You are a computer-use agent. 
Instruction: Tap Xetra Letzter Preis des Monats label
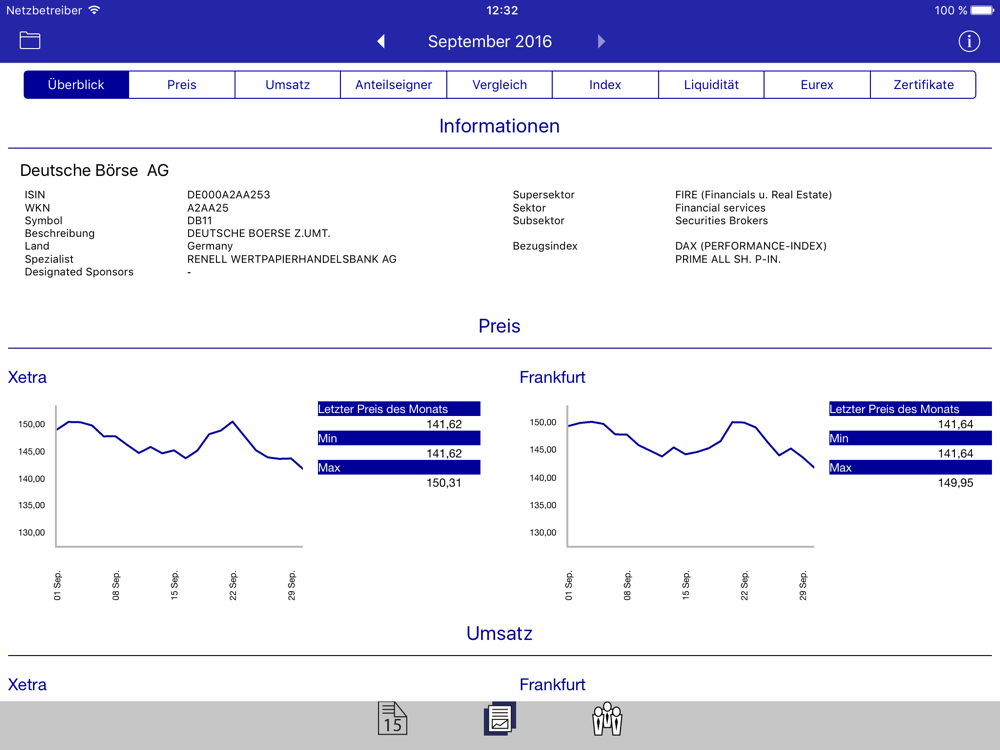pos(399,409)
